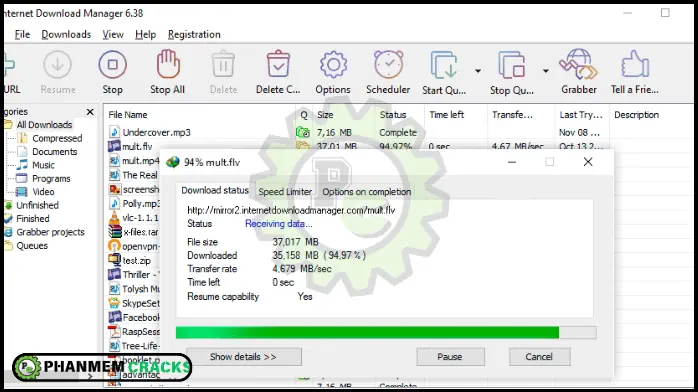This screenshot has width=698, height=392.
Task: Open the View menu
Action: 113,34
